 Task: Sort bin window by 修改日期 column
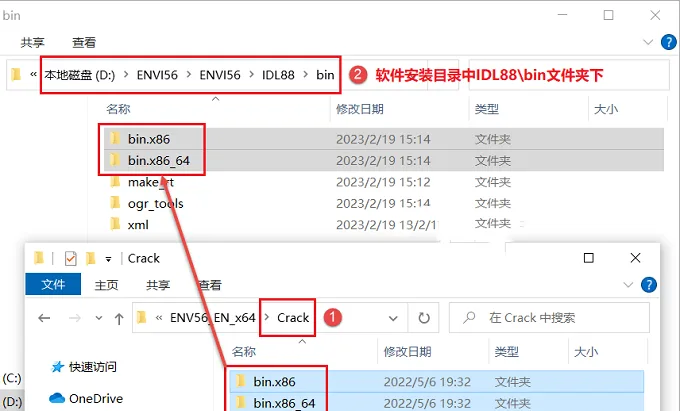360,109
